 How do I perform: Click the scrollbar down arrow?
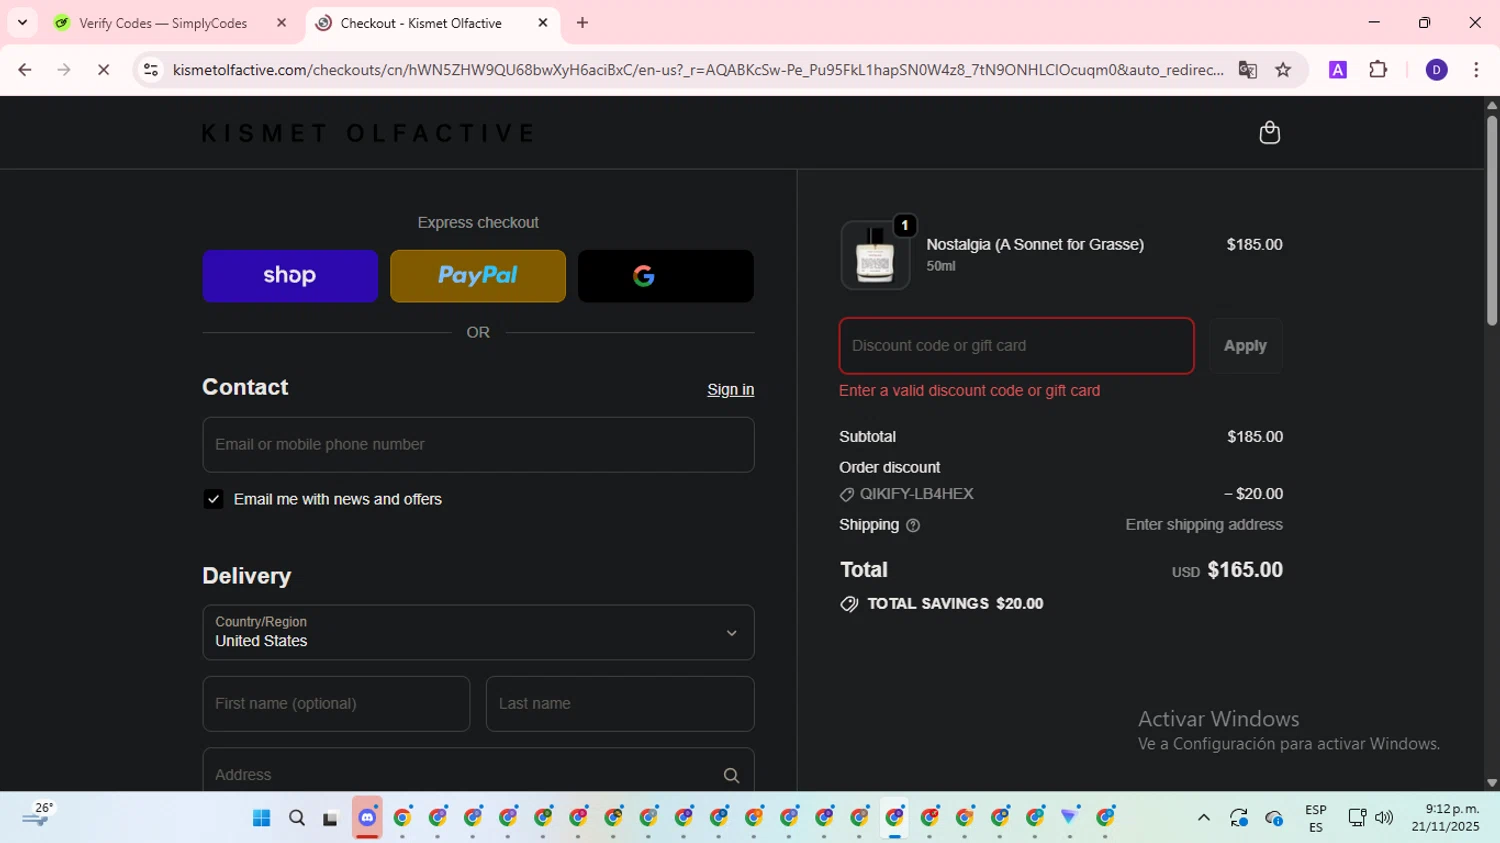click(x=1492, y=783)
